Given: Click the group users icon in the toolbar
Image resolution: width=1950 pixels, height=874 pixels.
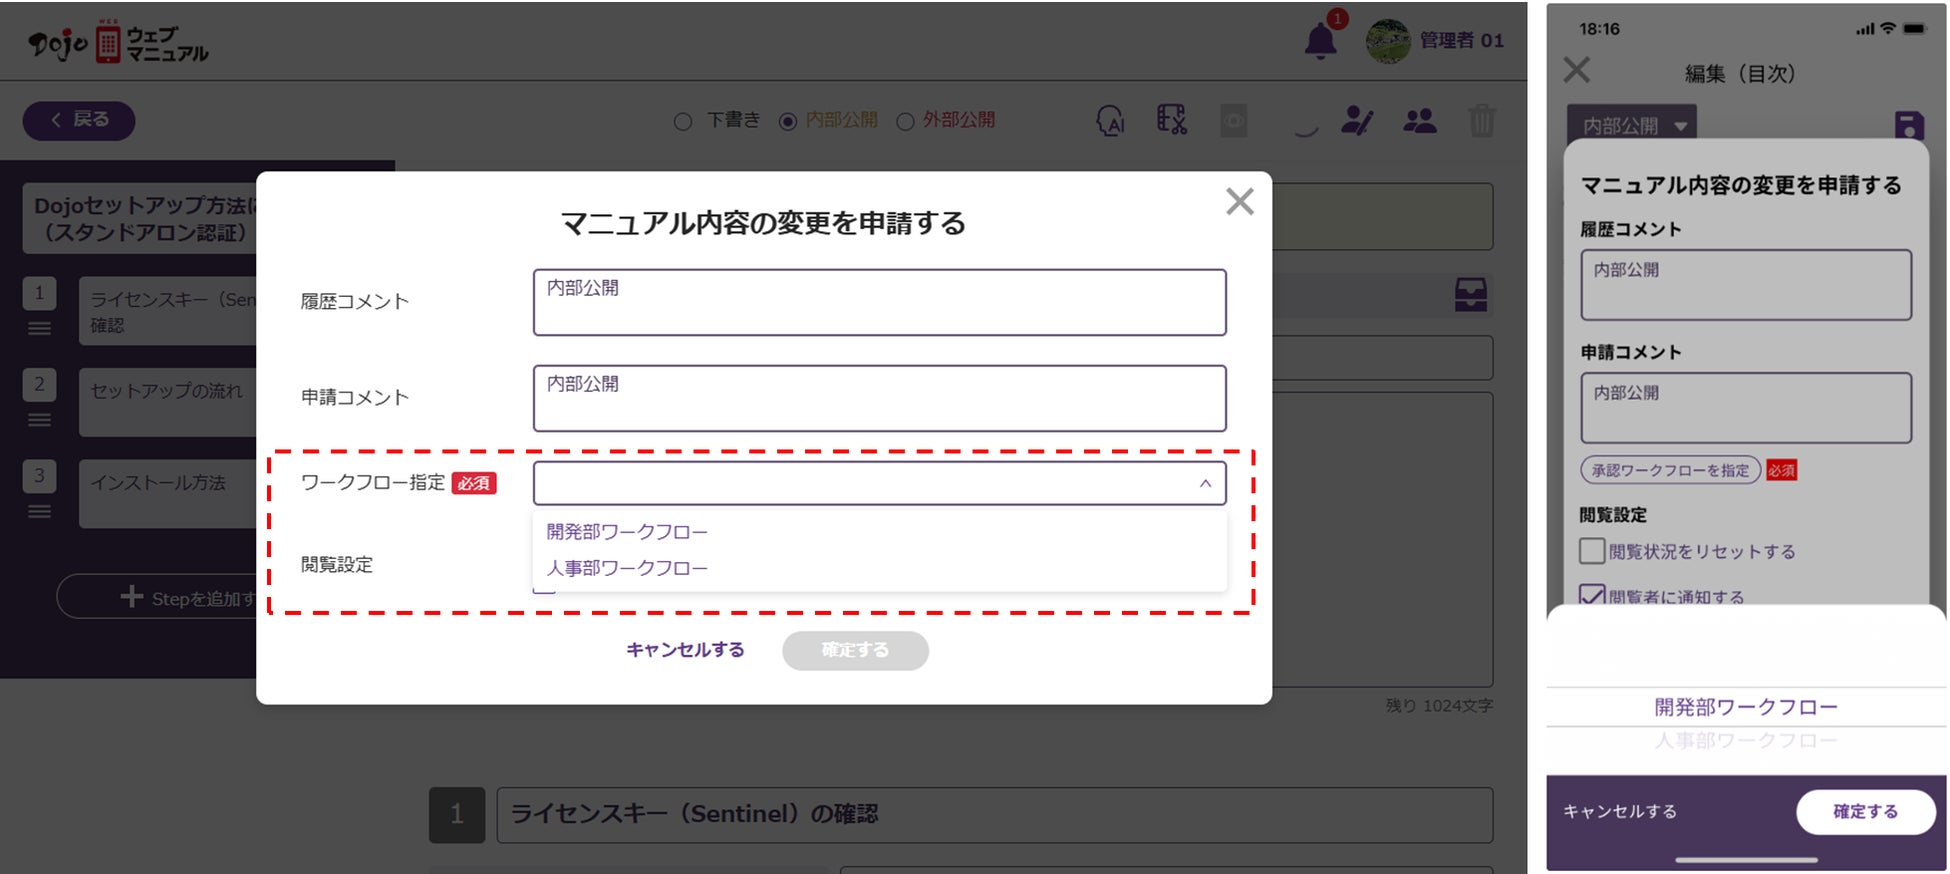Looking at the screenshot, I should pos(1420,121).
